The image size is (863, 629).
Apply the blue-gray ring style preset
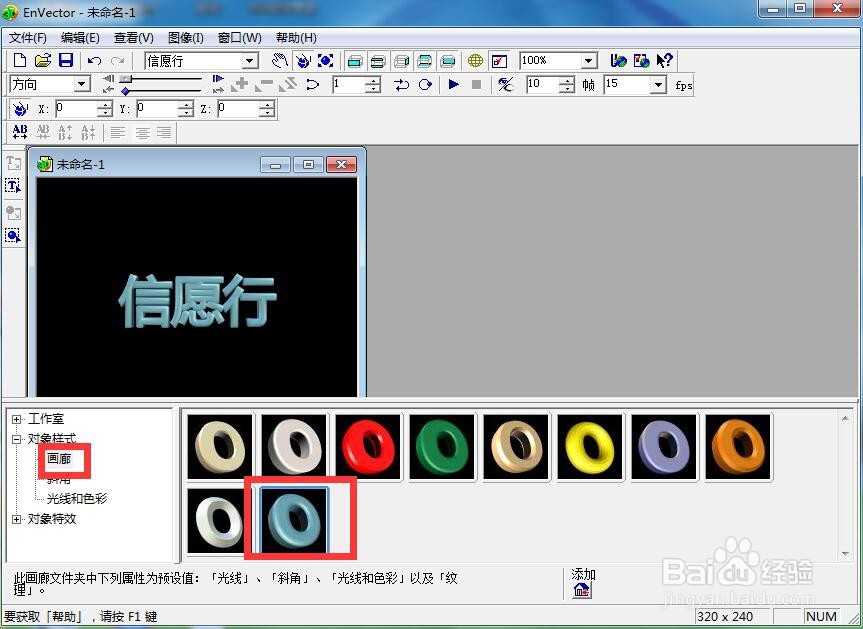(x=294, y=520)
